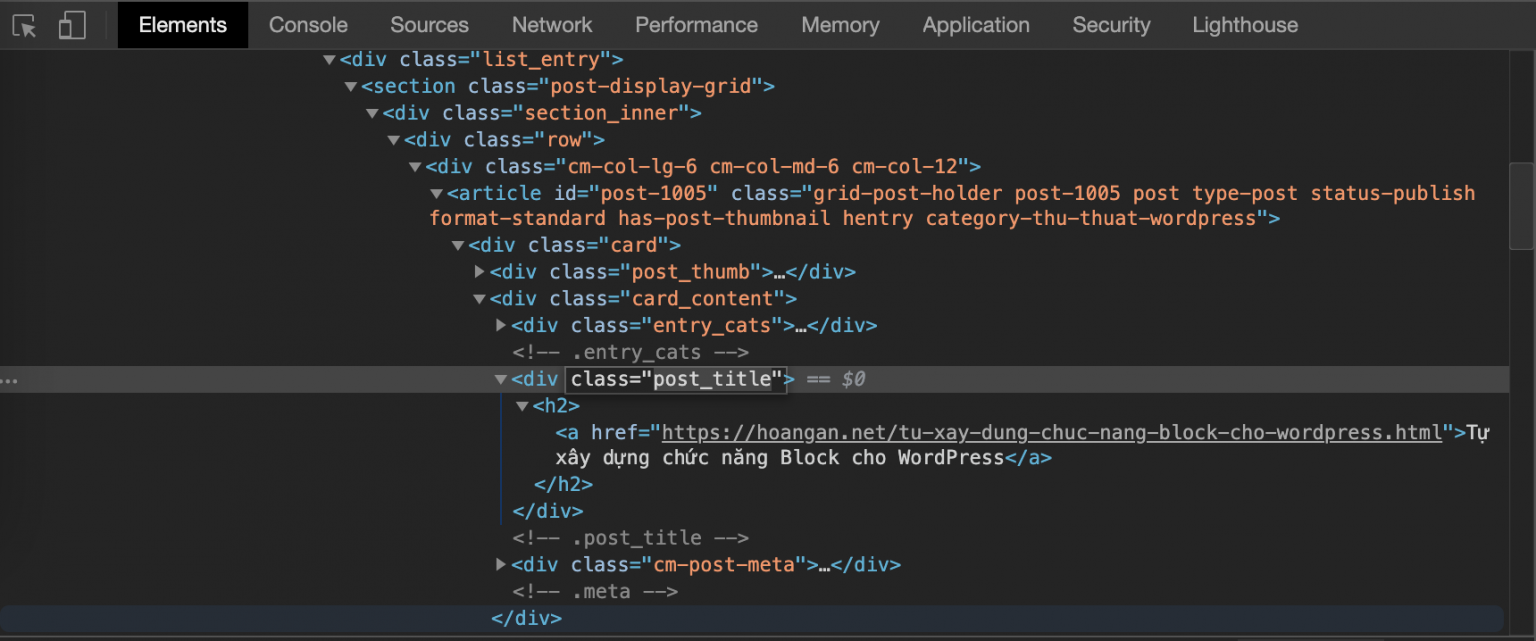This screenshot has height=641, width=1536.
Task: Collapse the div class card node
Action: coord(458,246)
